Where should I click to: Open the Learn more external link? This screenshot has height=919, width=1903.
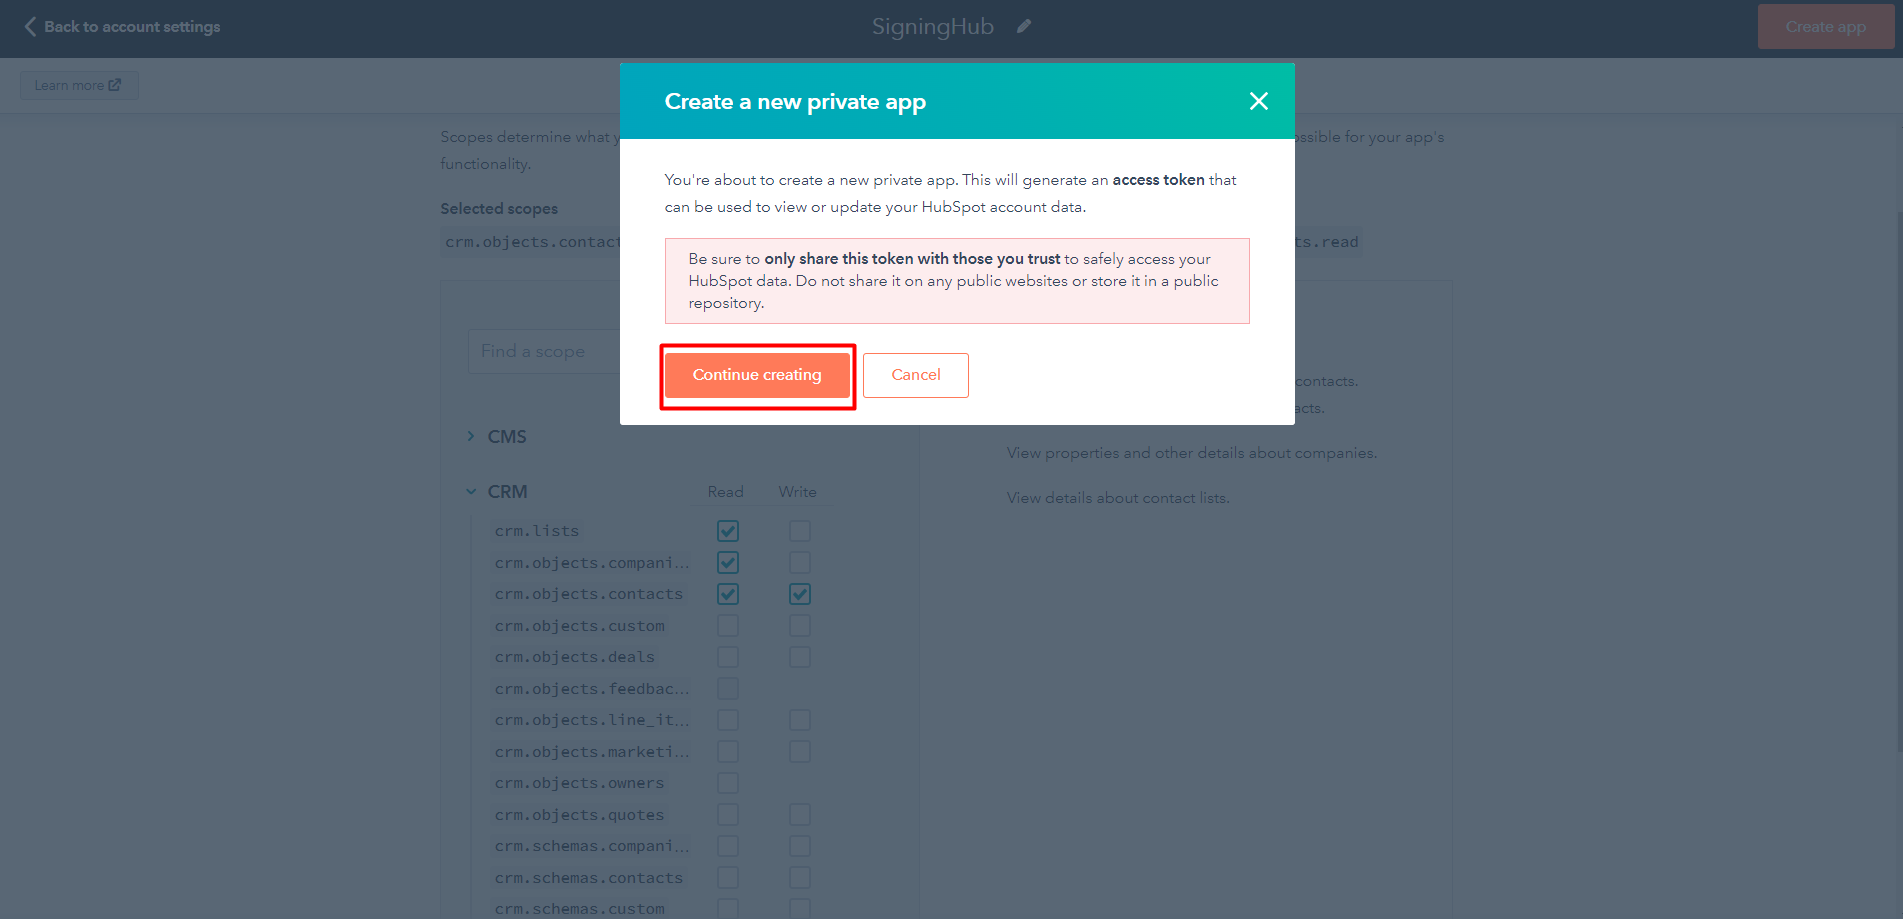coord(79,85)
